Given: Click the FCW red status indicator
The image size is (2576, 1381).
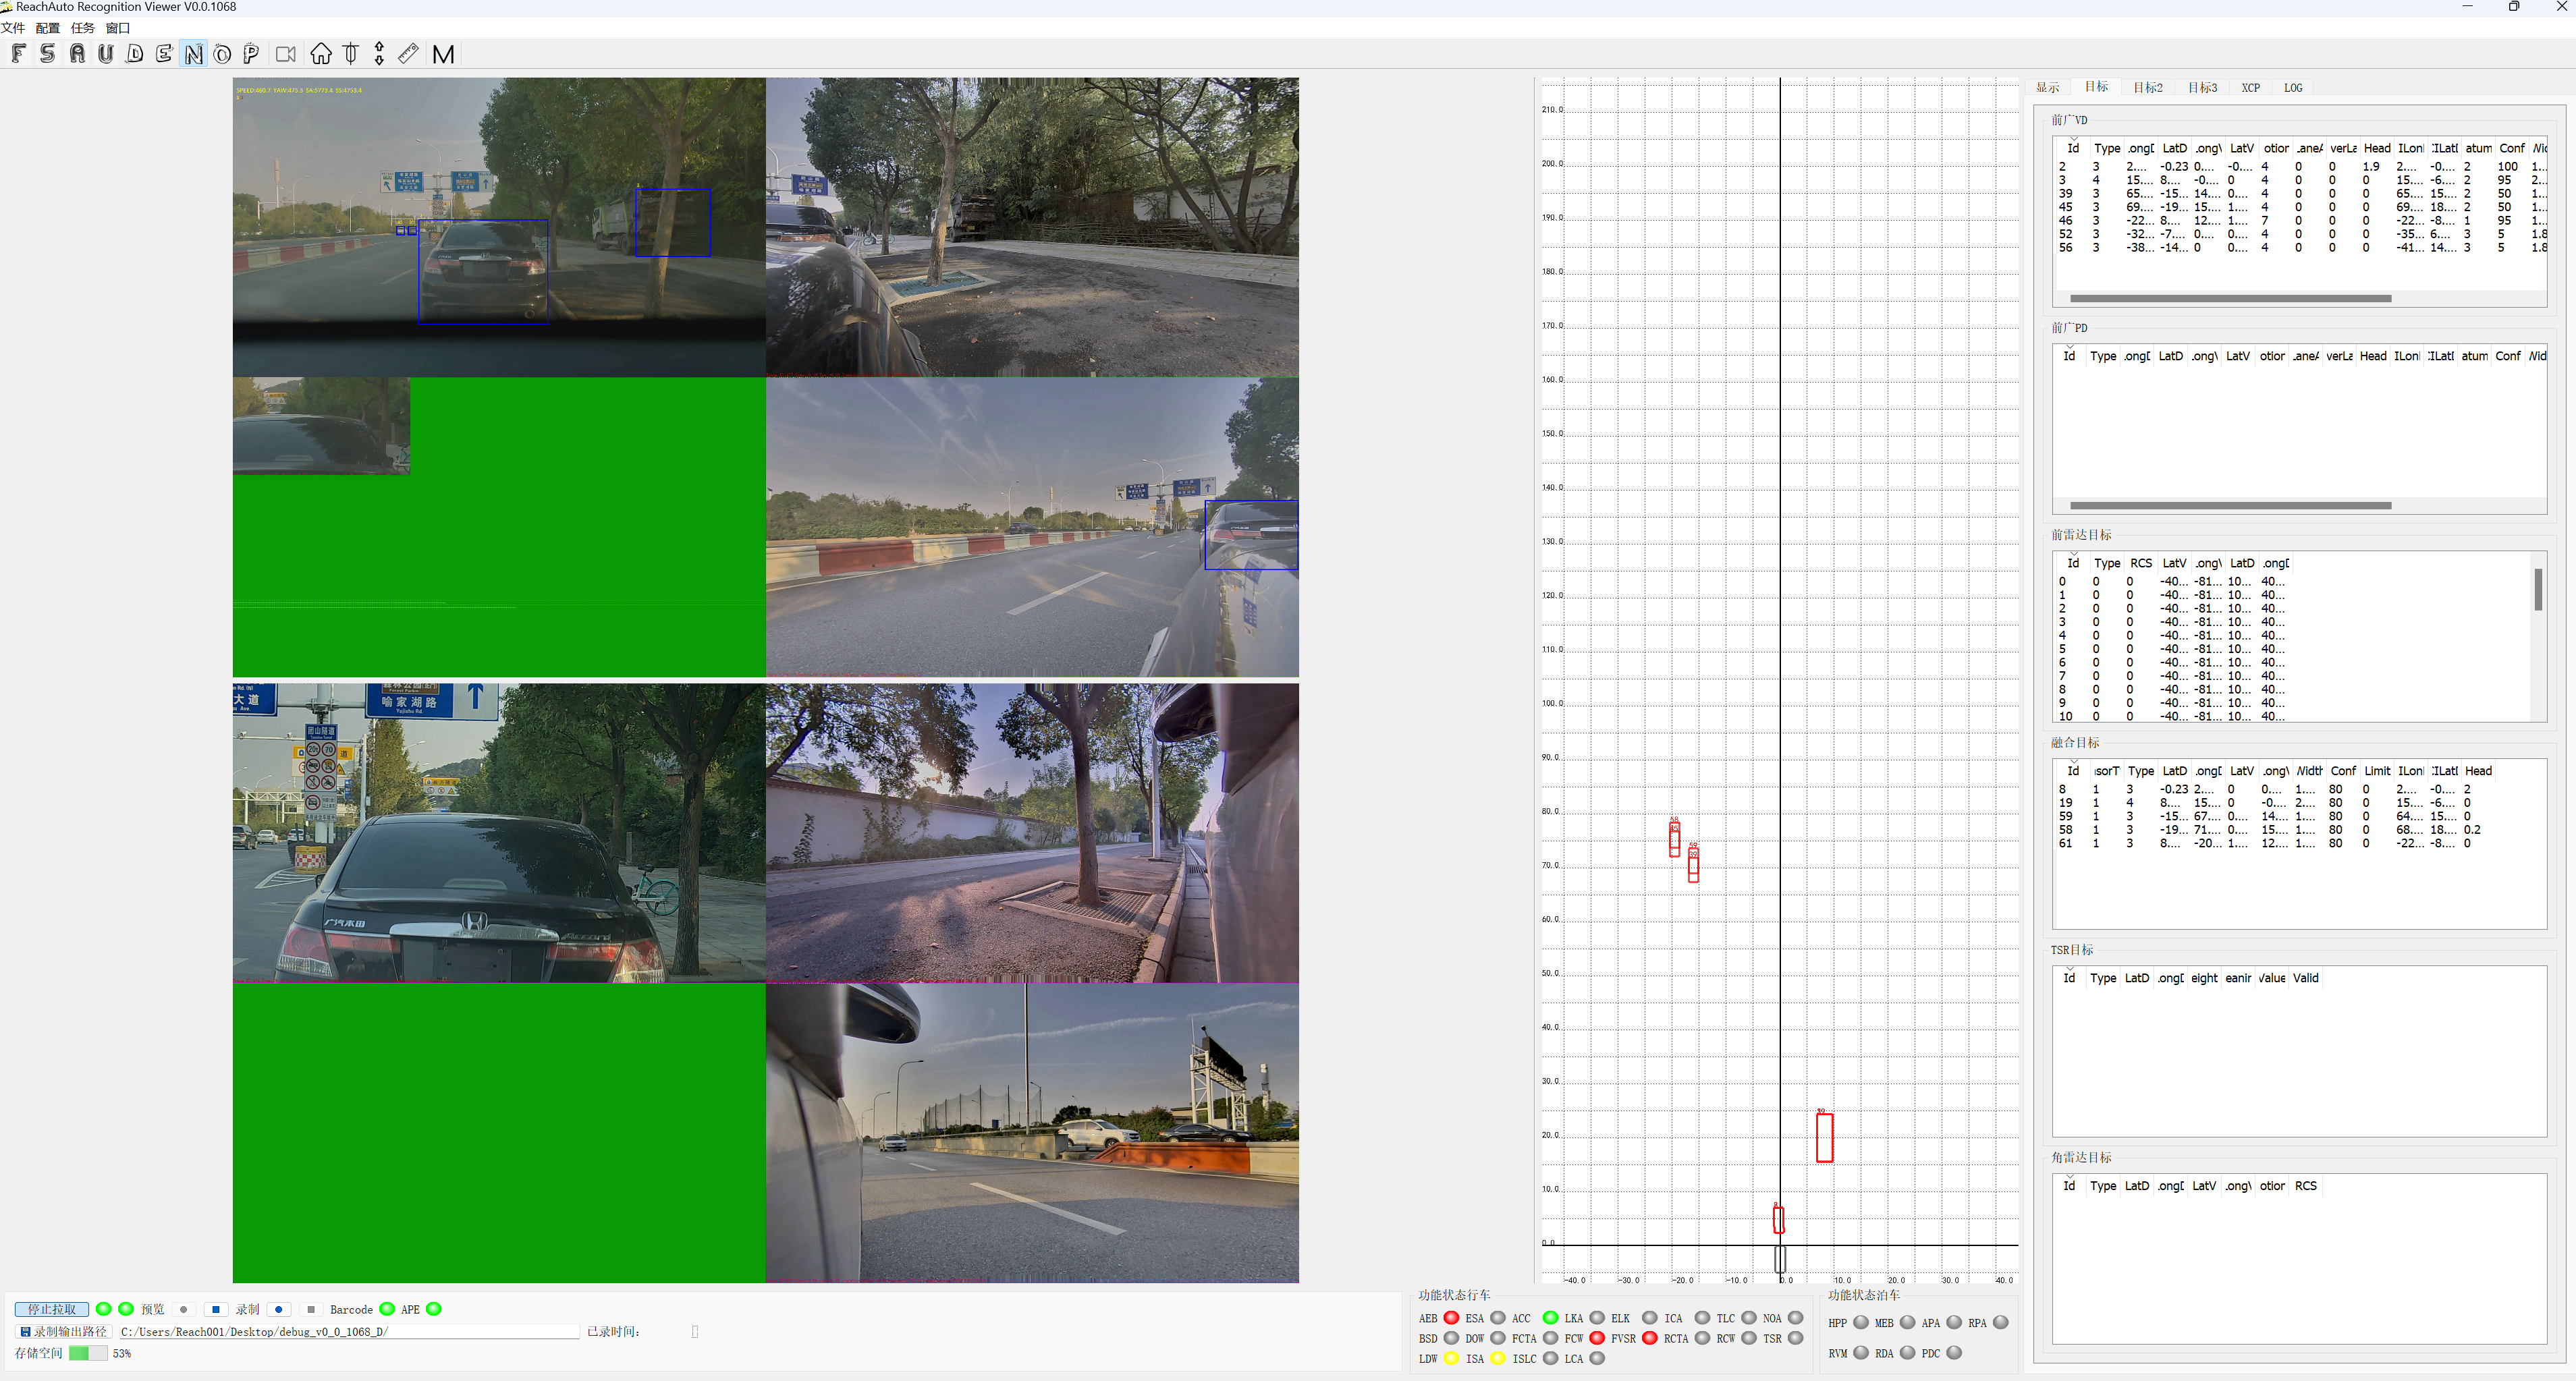Looking at the screenshot, I should coord(1597,1338).
